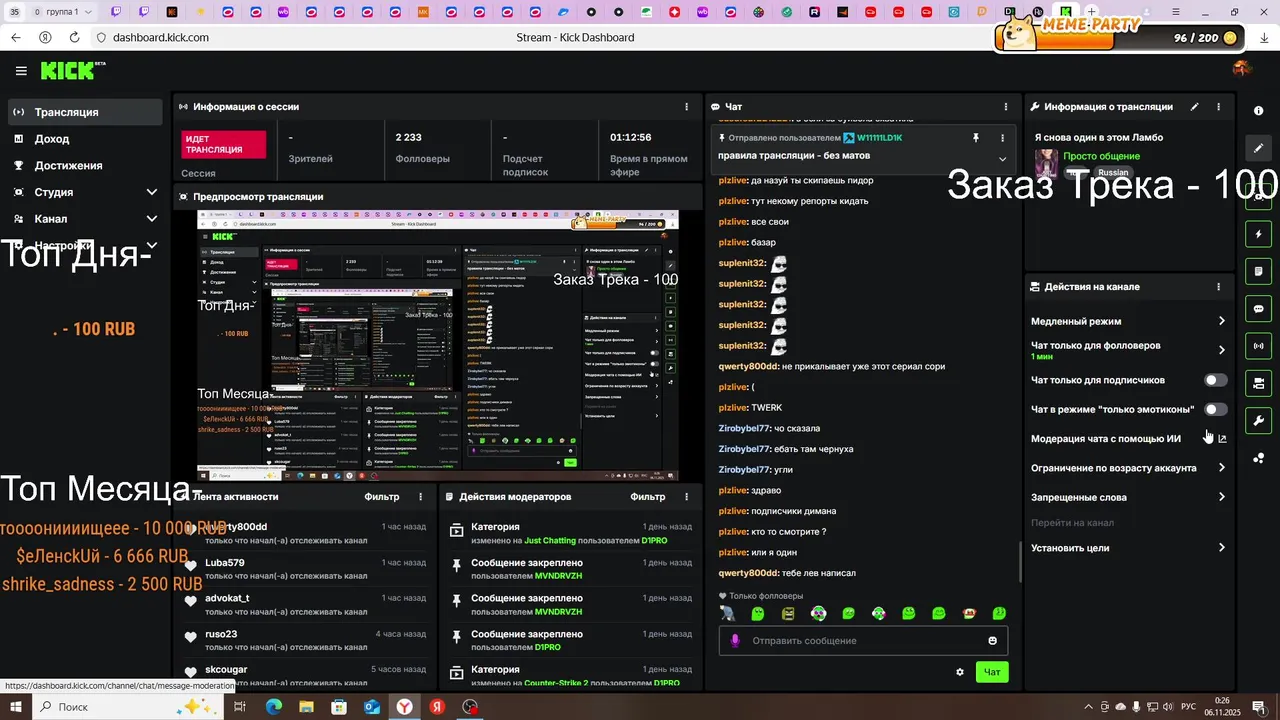
Task: Click the pencil shortcut in right sidebar
Action: [x=1259, y=148]
